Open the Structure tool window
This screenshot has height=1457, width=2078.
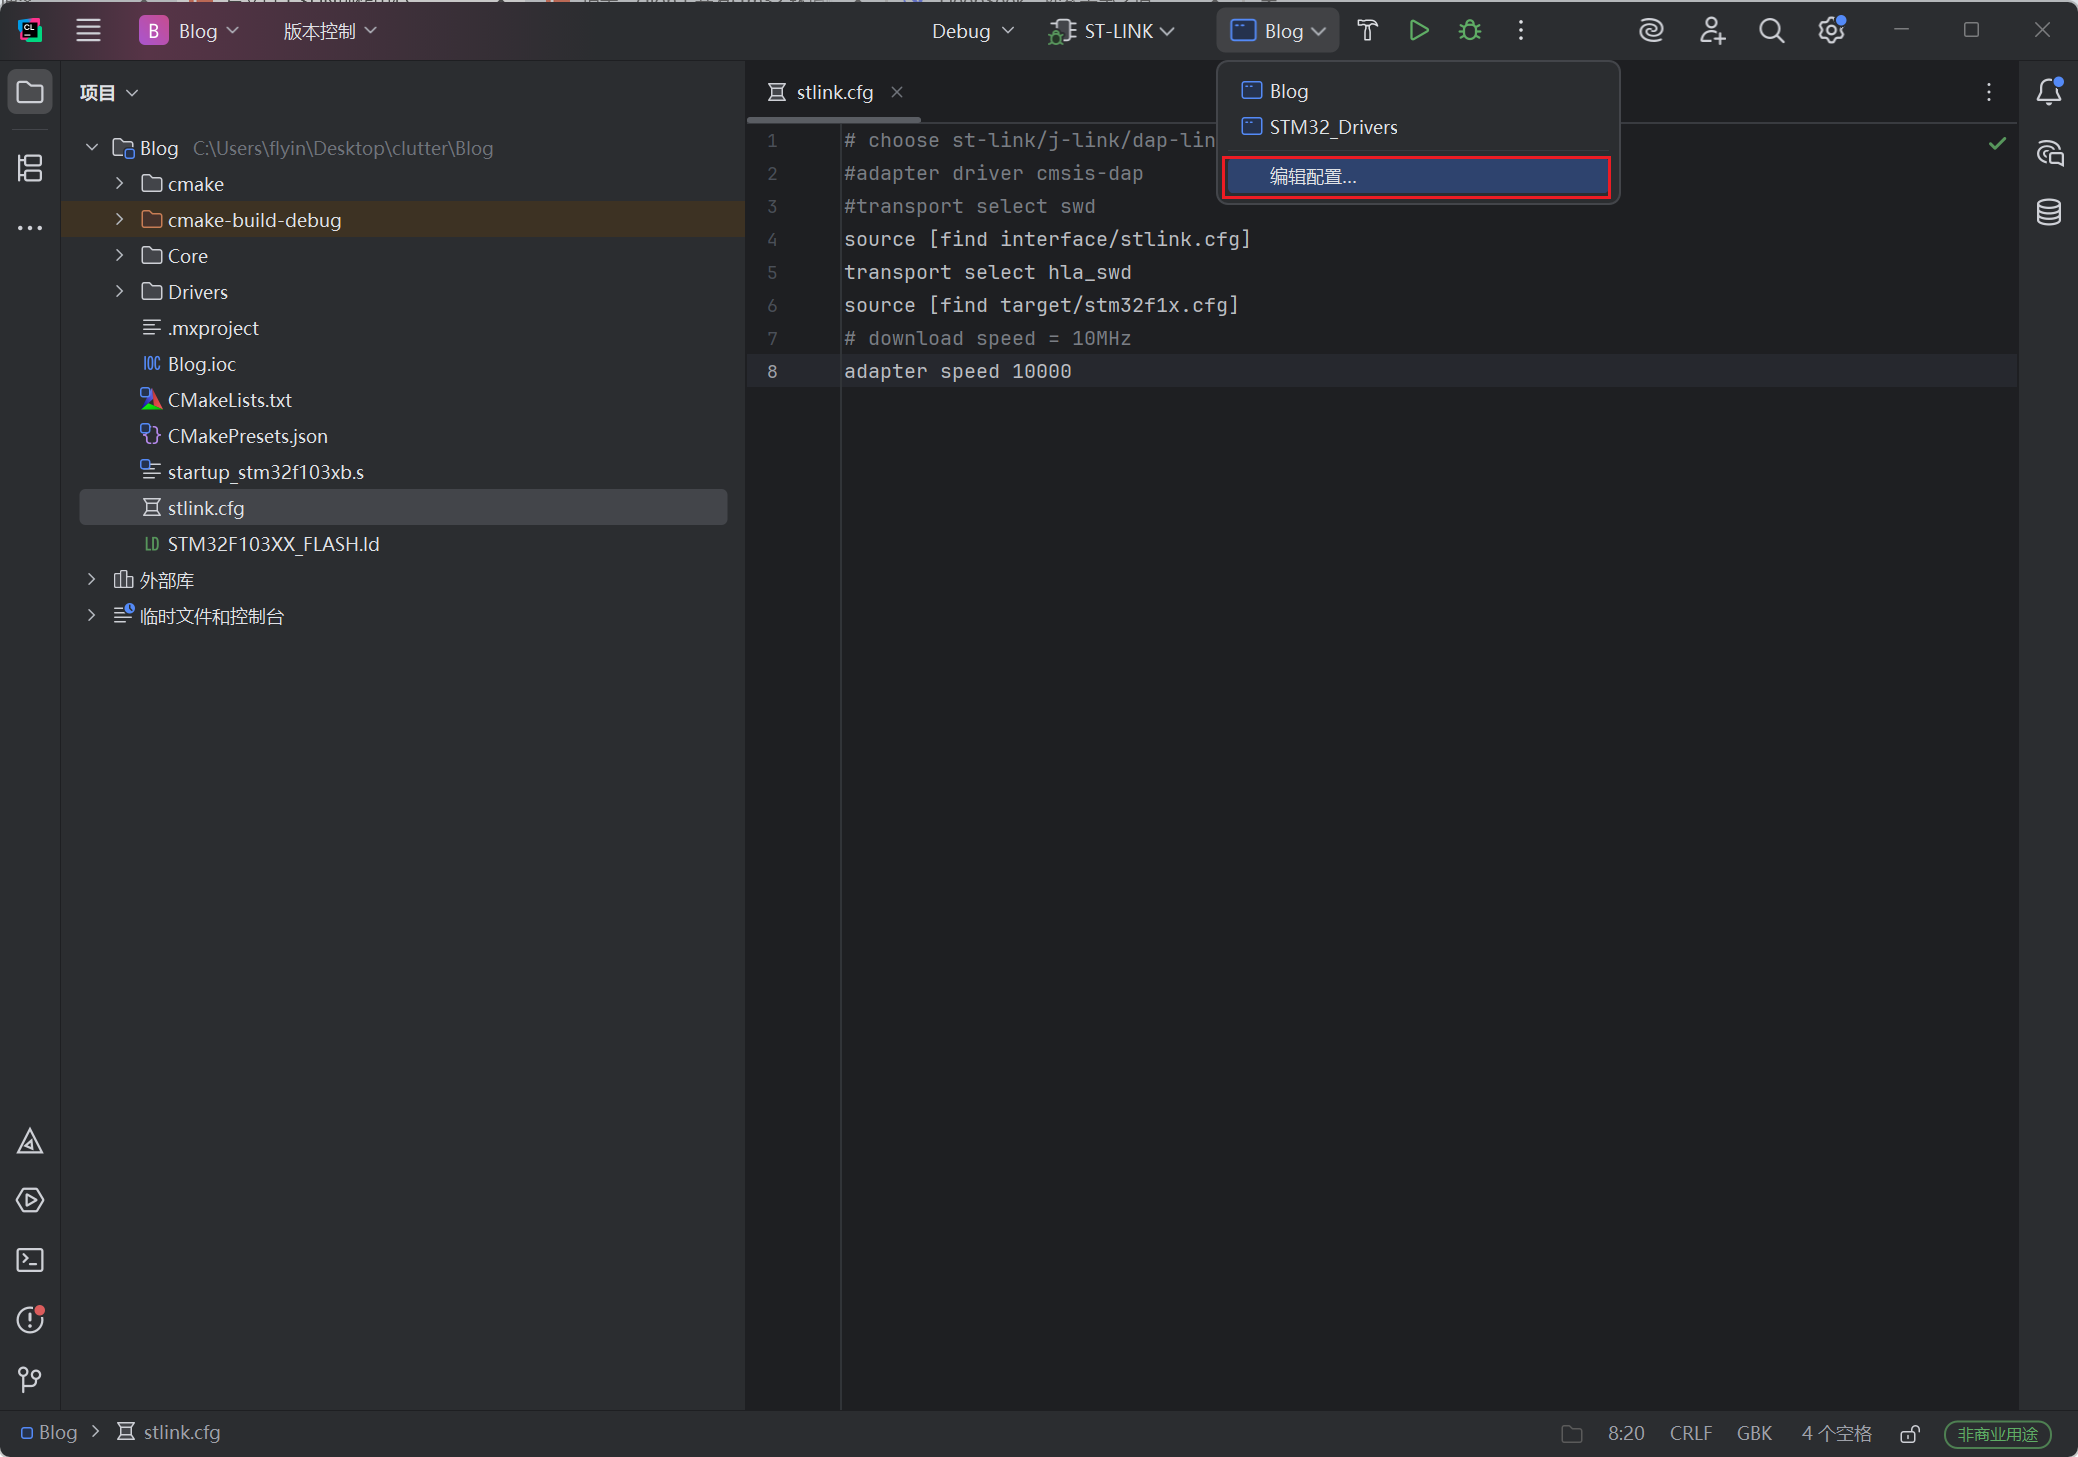[x=30, y=168]
